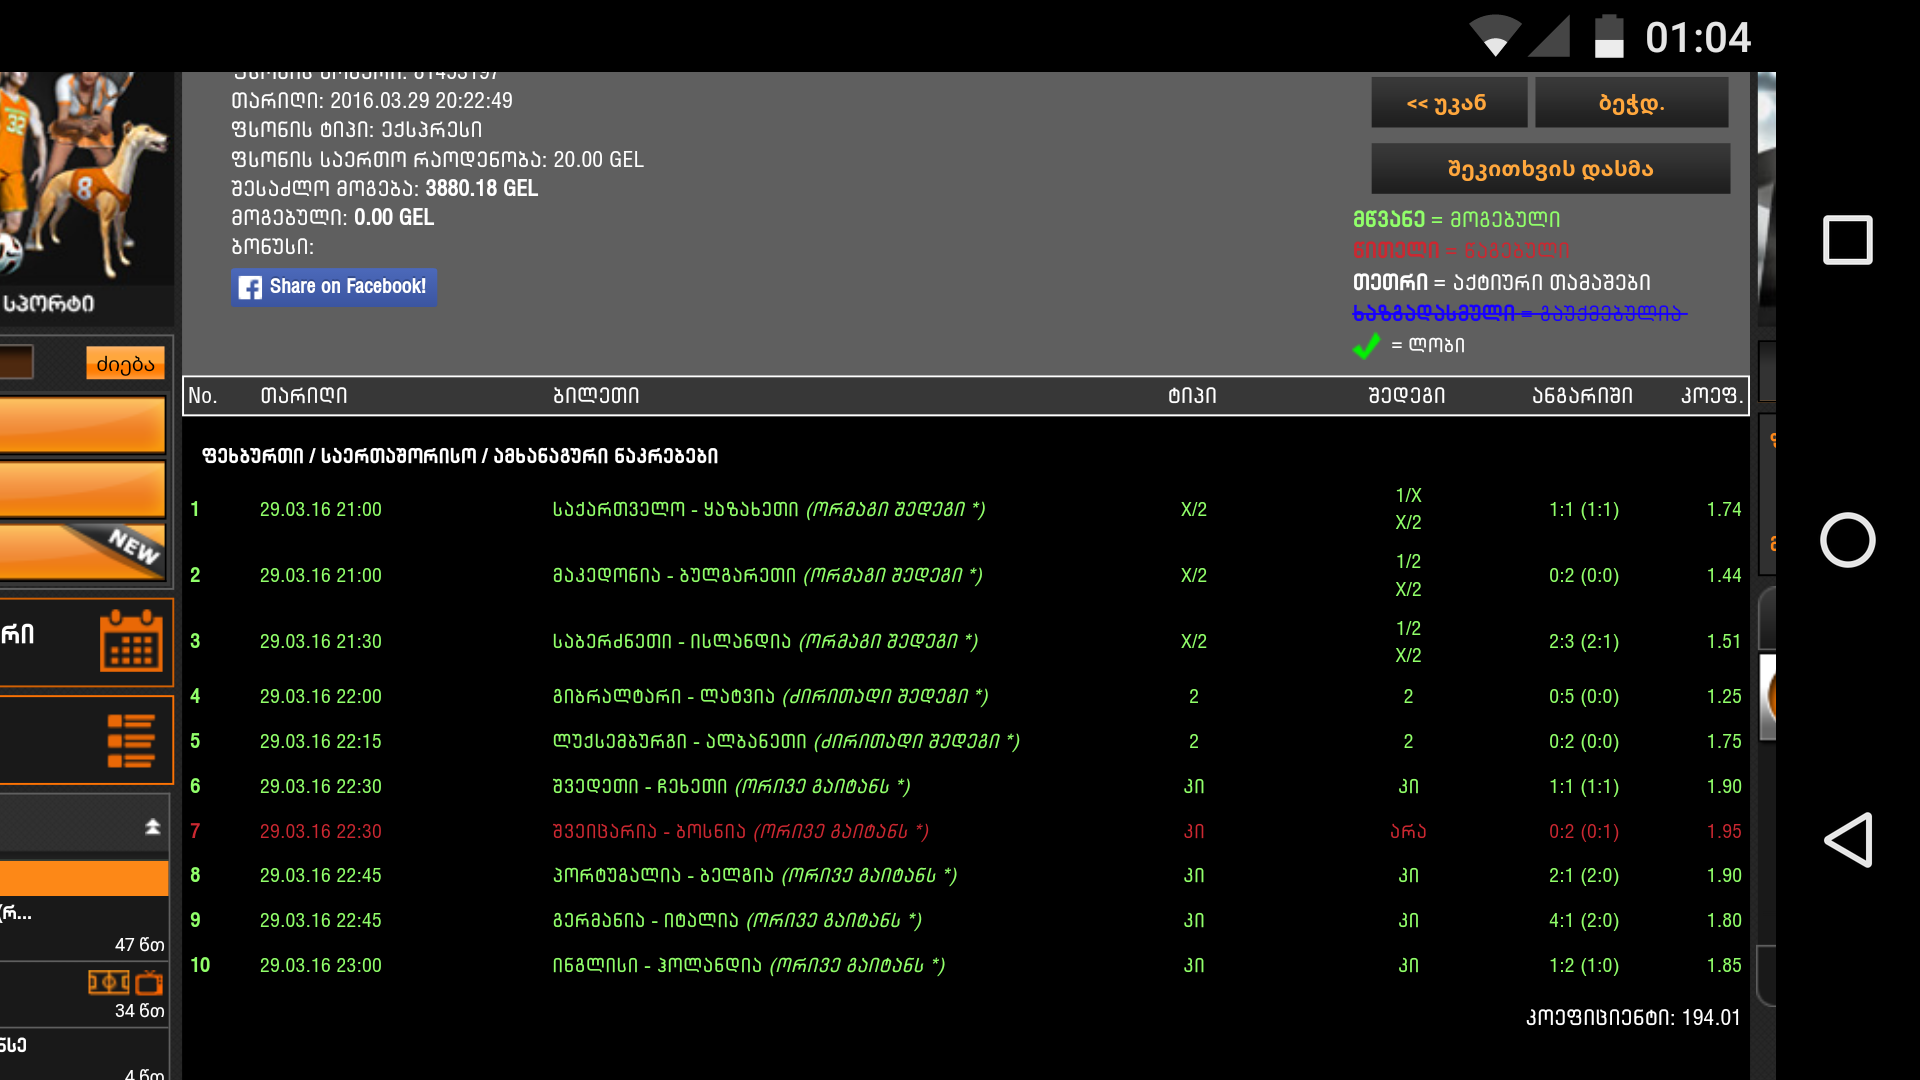
Task: Tap the football pitch icon
Action: point(108,983)
